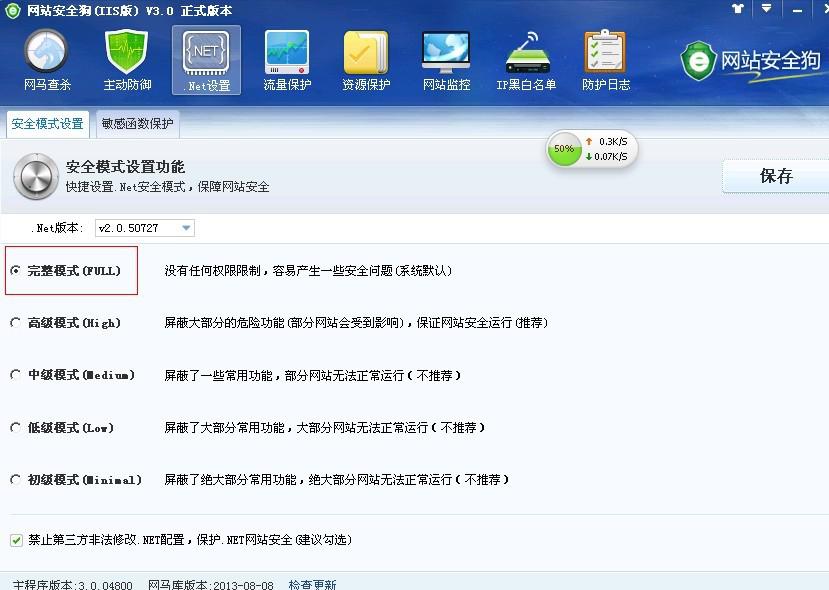Click the 检查更新 link
This screenshot has width=829, height=590.
tap(312, 585)
